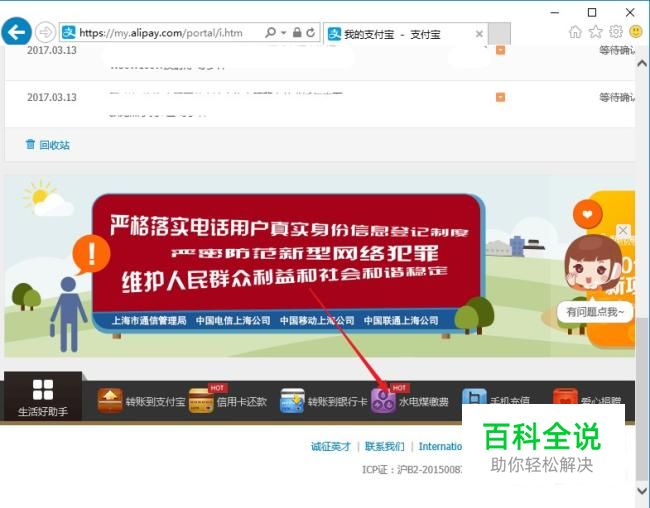Image resolution: width=650 pixels, height=508 pixels.
Task: Open the 联系我们 footer link
Action: click(384, 447)
